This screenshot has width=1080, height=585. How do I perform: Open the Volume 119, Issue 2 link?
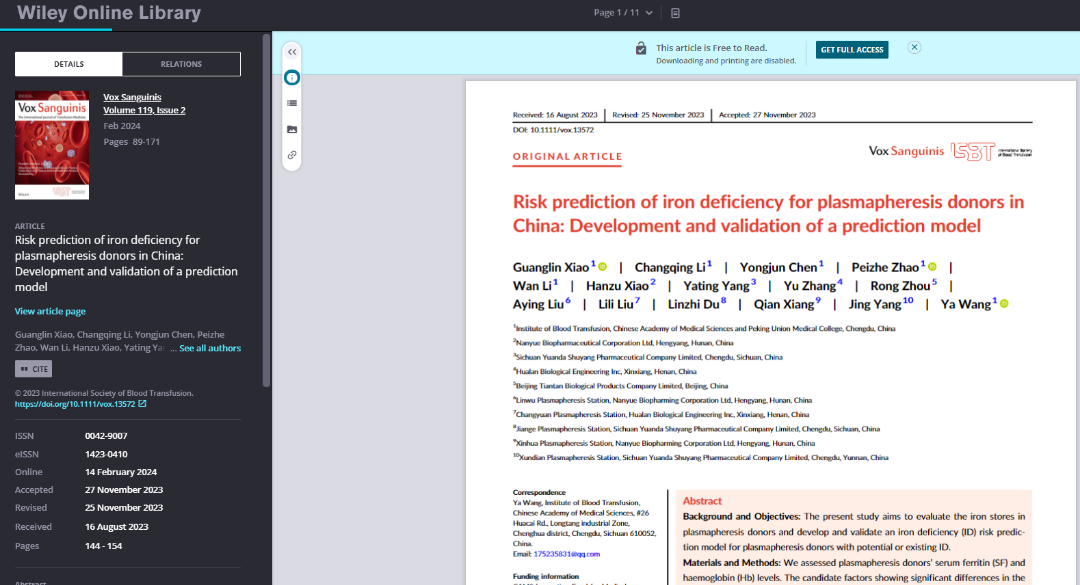pyautogui.click(x=144, y=110)
